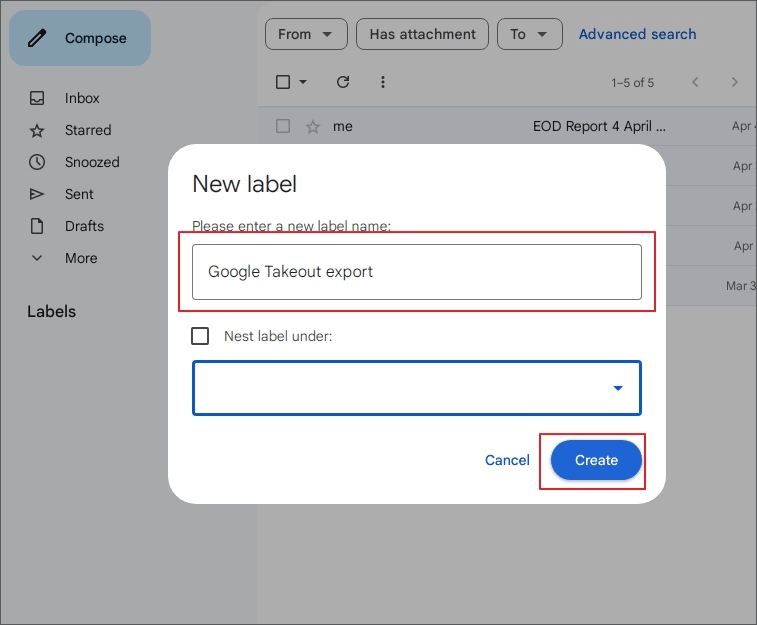Open Drafts in the sidebar
Image resolution: width=757 pixels, height=625 pixels.
[84, 226]
